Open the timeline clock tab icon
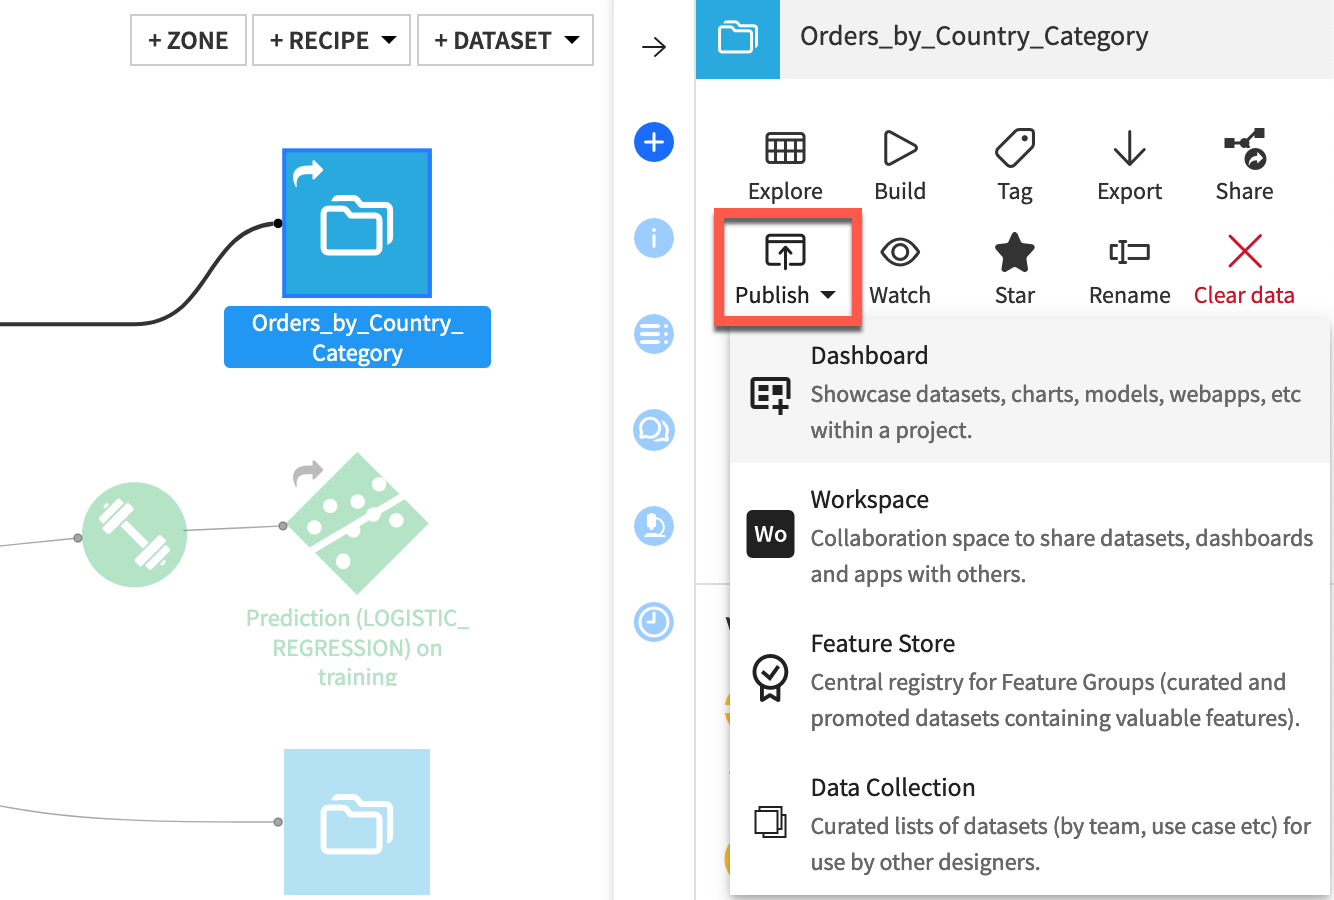The image size is (1334, 900). [654, 622]
